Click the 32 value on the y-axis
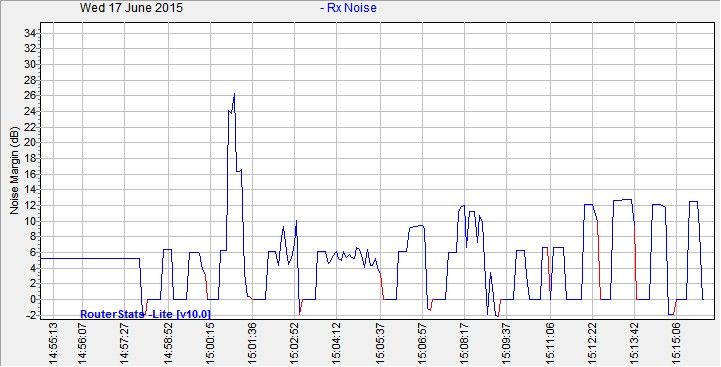Image resolution: width=721 pixels, height=367 pixels. click(x=30, y=48)
